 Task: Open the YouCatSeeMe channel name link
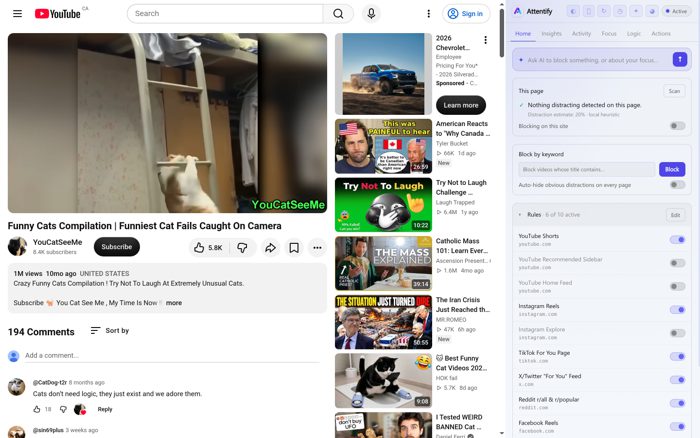pyautogui.click(x=58, y=242)
